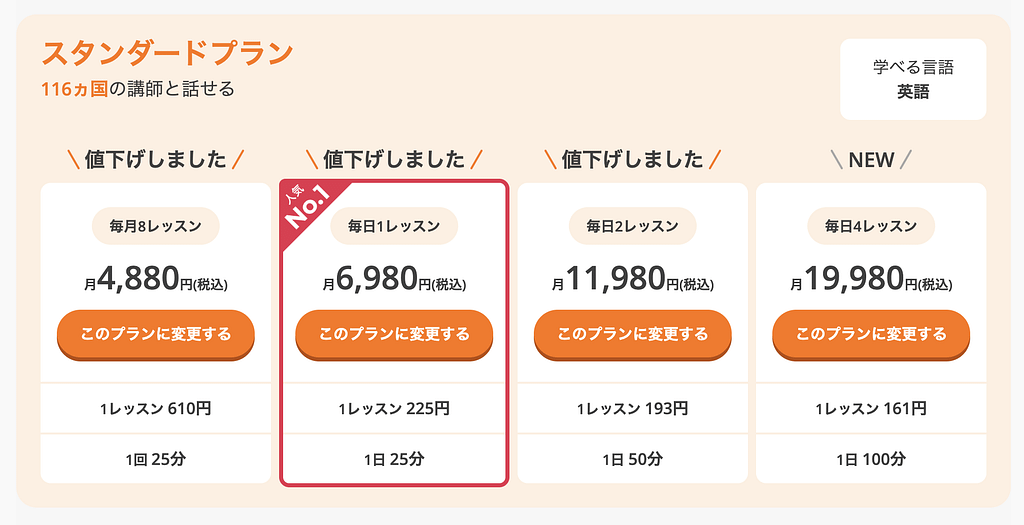Click the NEW label above the fourth plan
This screenshot has width=1024, height=525.
tap(871, 160)
